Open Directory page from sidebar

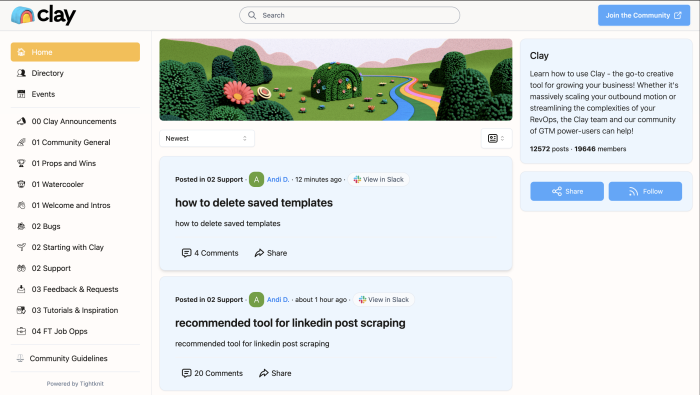[75, 73]
